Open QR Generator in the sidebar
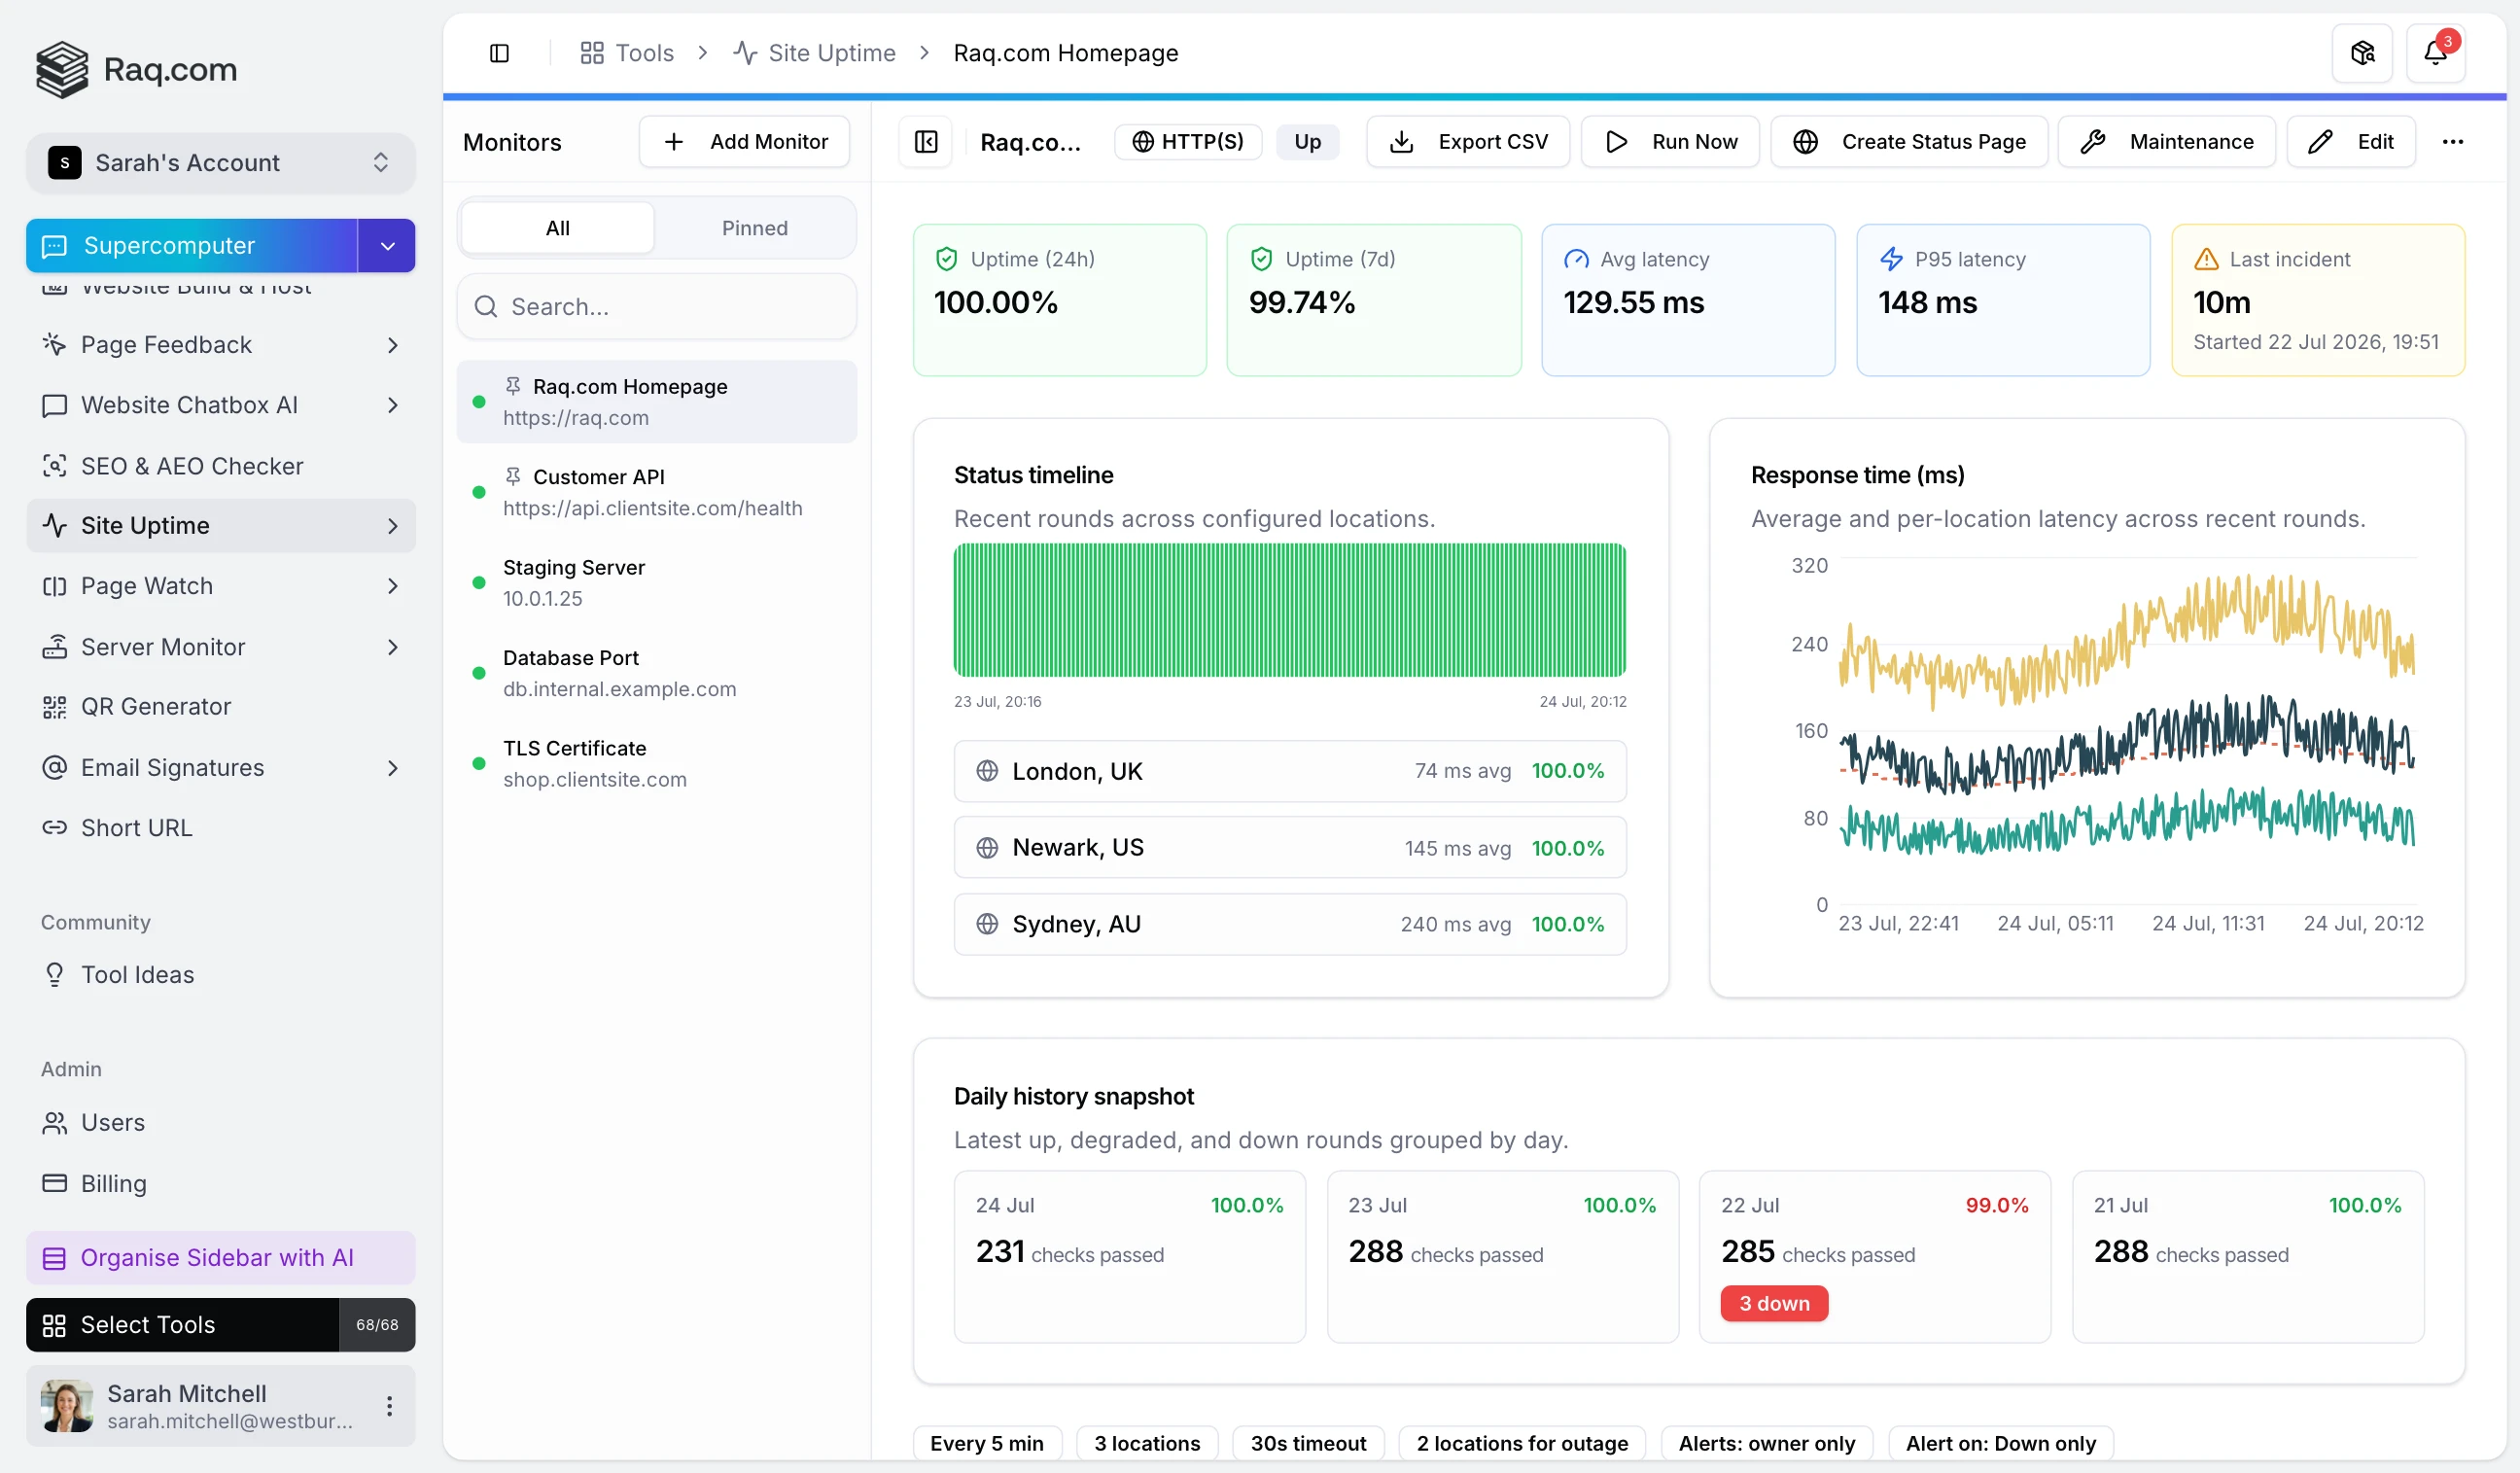The image size is (2520, 1473). [220, 707]
